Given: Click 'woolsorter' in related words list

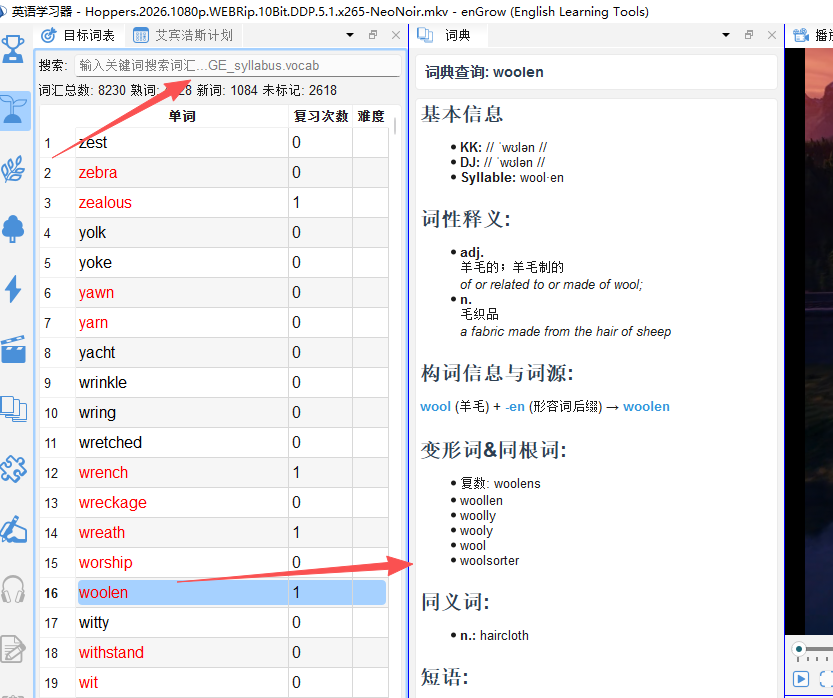Looking at the screenshot, I should pyautogui.click(x=489, y=561).
